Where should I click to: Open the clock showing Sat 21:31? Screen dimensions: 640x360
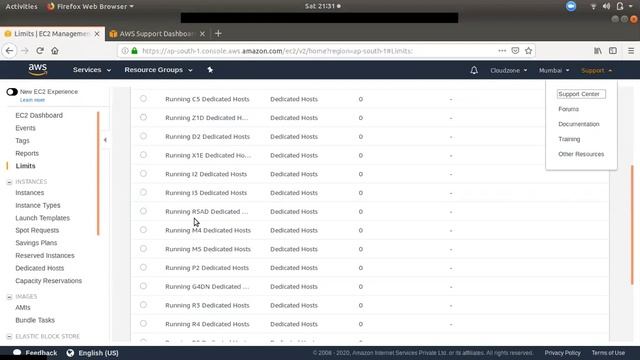click(322, 6)
